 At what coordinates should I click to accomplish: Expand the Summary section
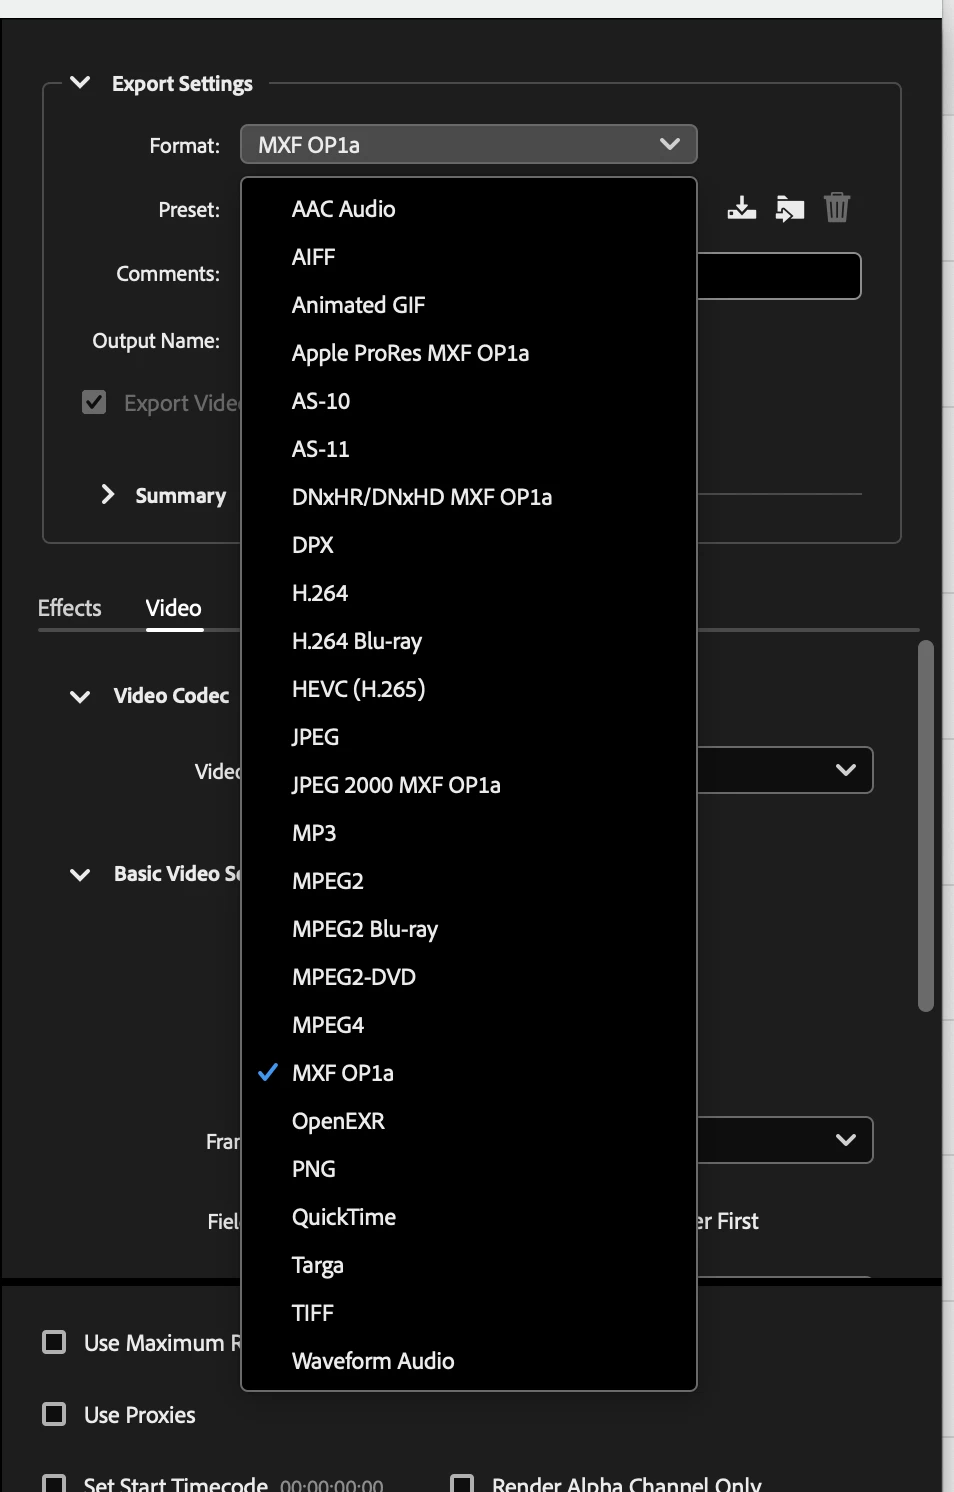(x=108, y=495)
